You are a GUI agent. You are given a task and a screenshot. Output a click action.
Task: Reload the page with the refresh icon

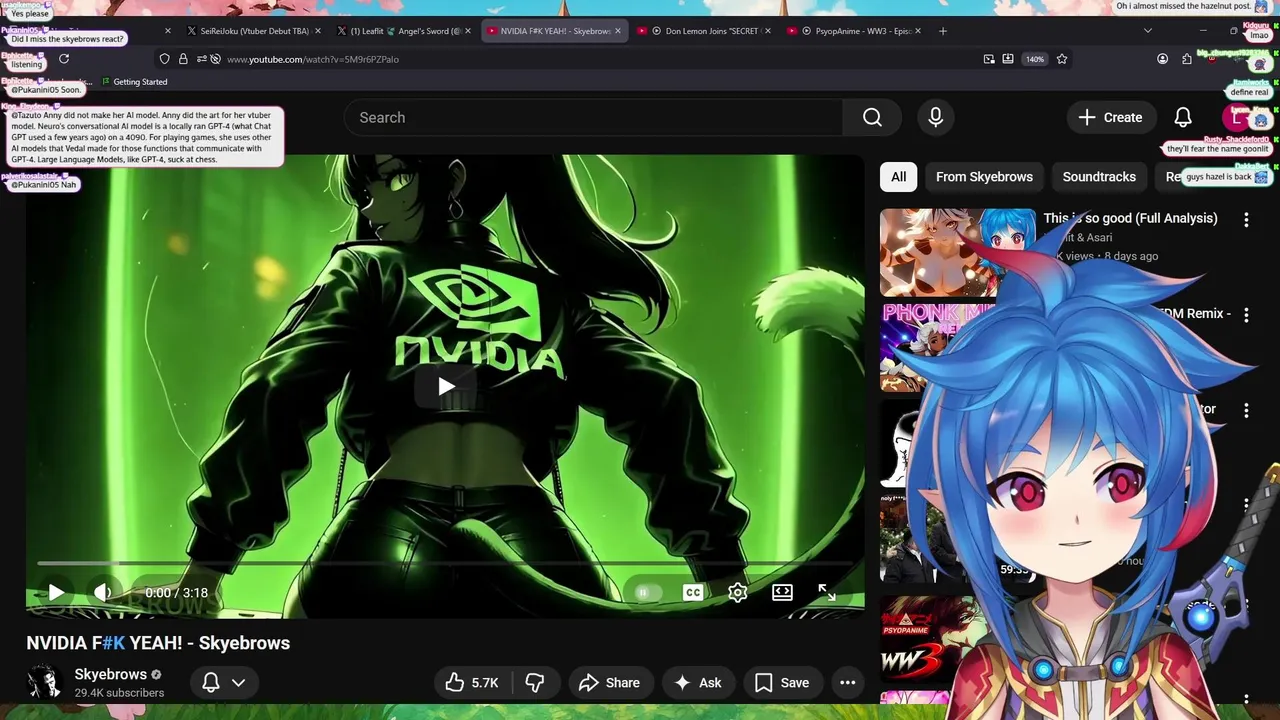click(x=64, y=59)
